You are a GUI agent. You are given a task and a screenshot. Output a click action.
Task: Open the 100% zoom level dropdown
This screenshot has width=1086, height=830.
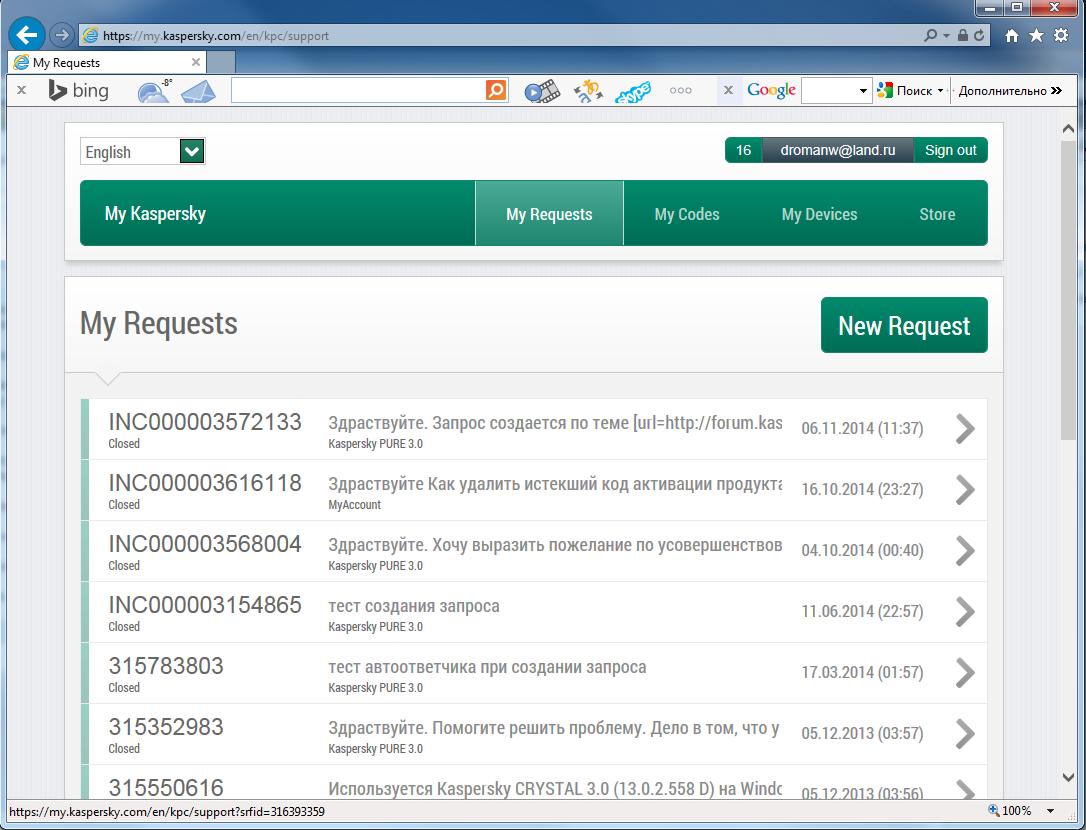click(1051, 811)
